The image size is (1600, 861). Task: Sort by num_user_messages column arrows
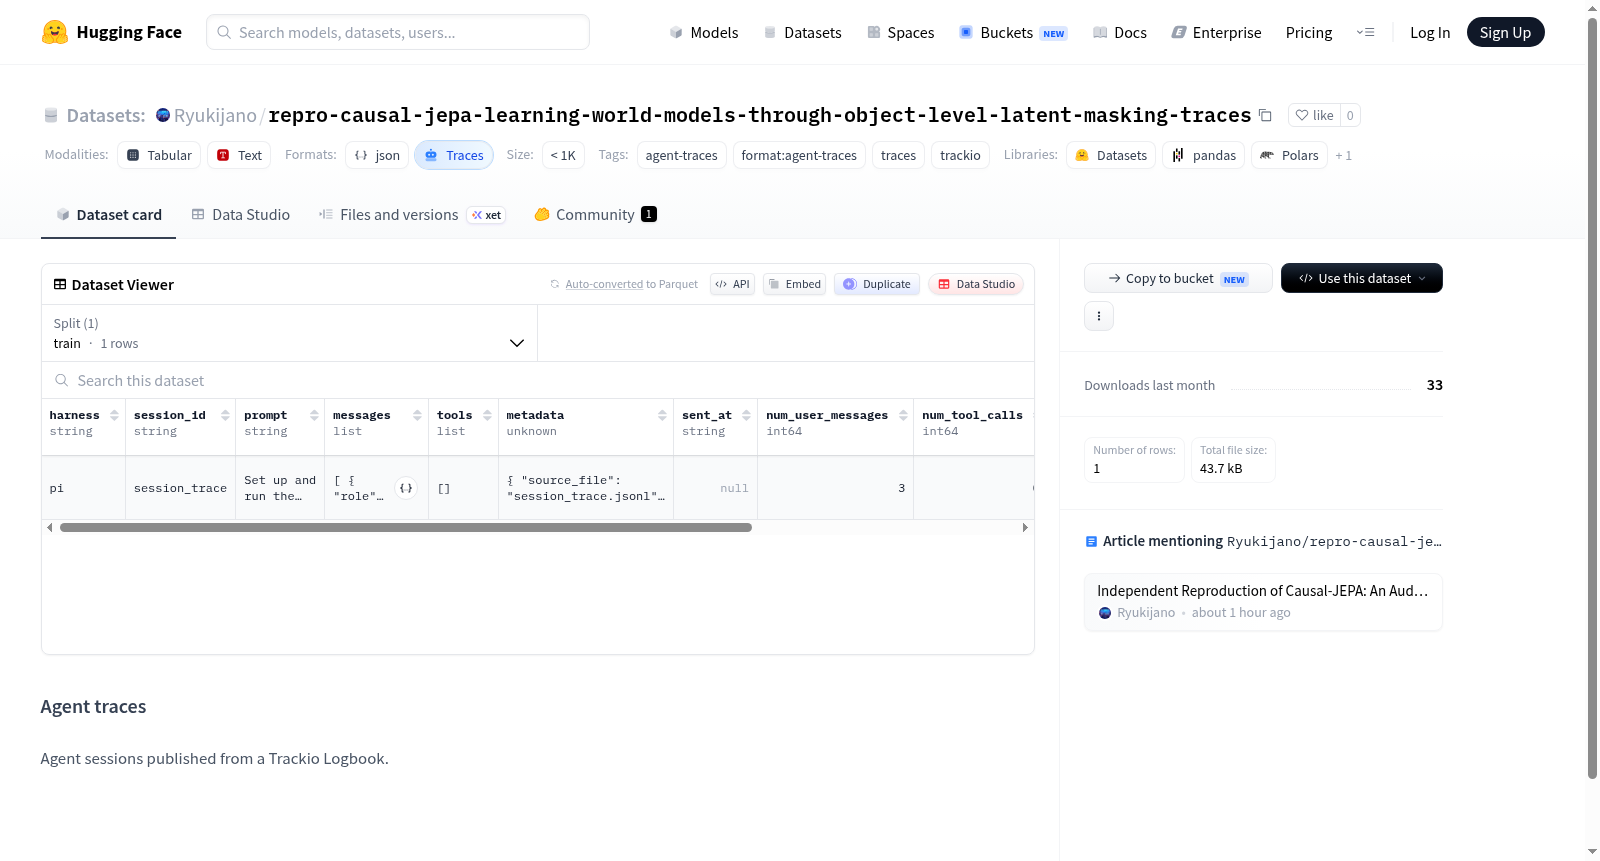click(903, 415)
